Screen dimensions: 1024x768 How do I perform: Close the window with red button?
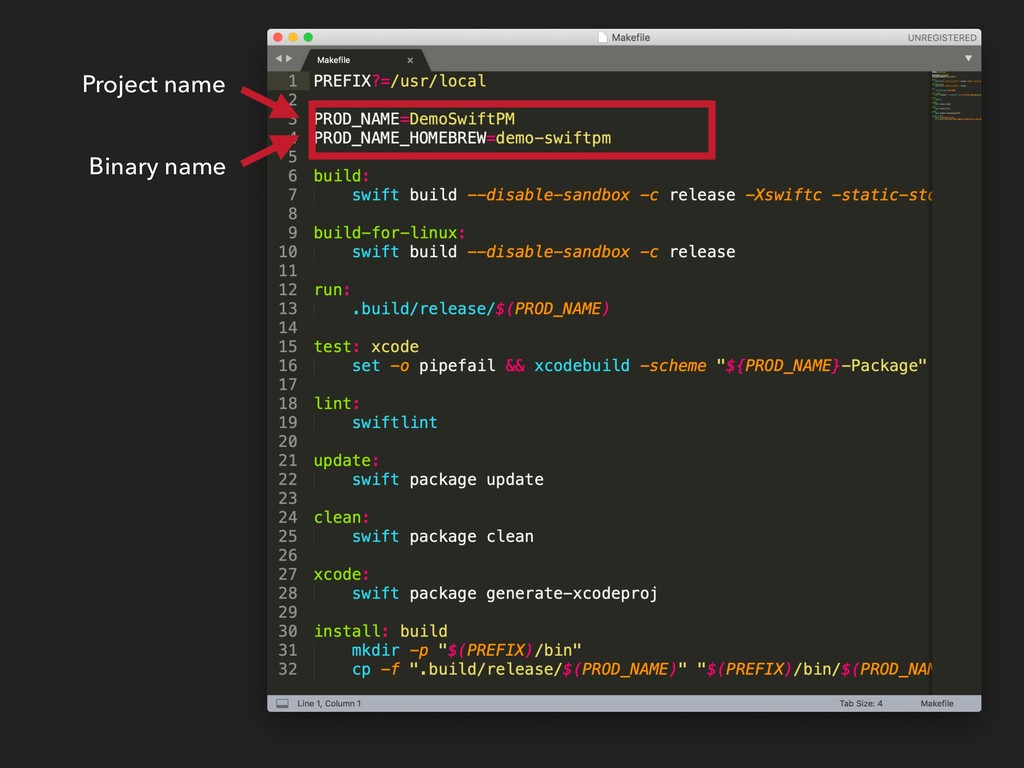(278, 37)
